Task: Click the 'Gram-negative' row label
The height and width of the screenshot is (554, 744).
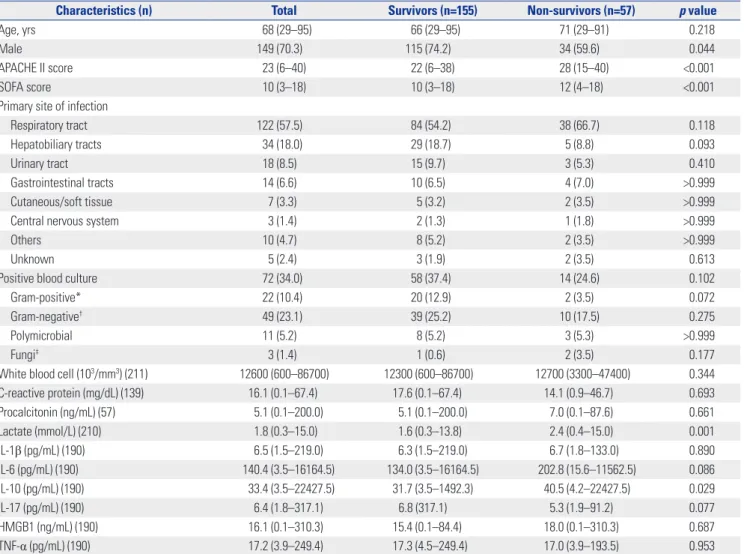Action: [x=46, y=316]
